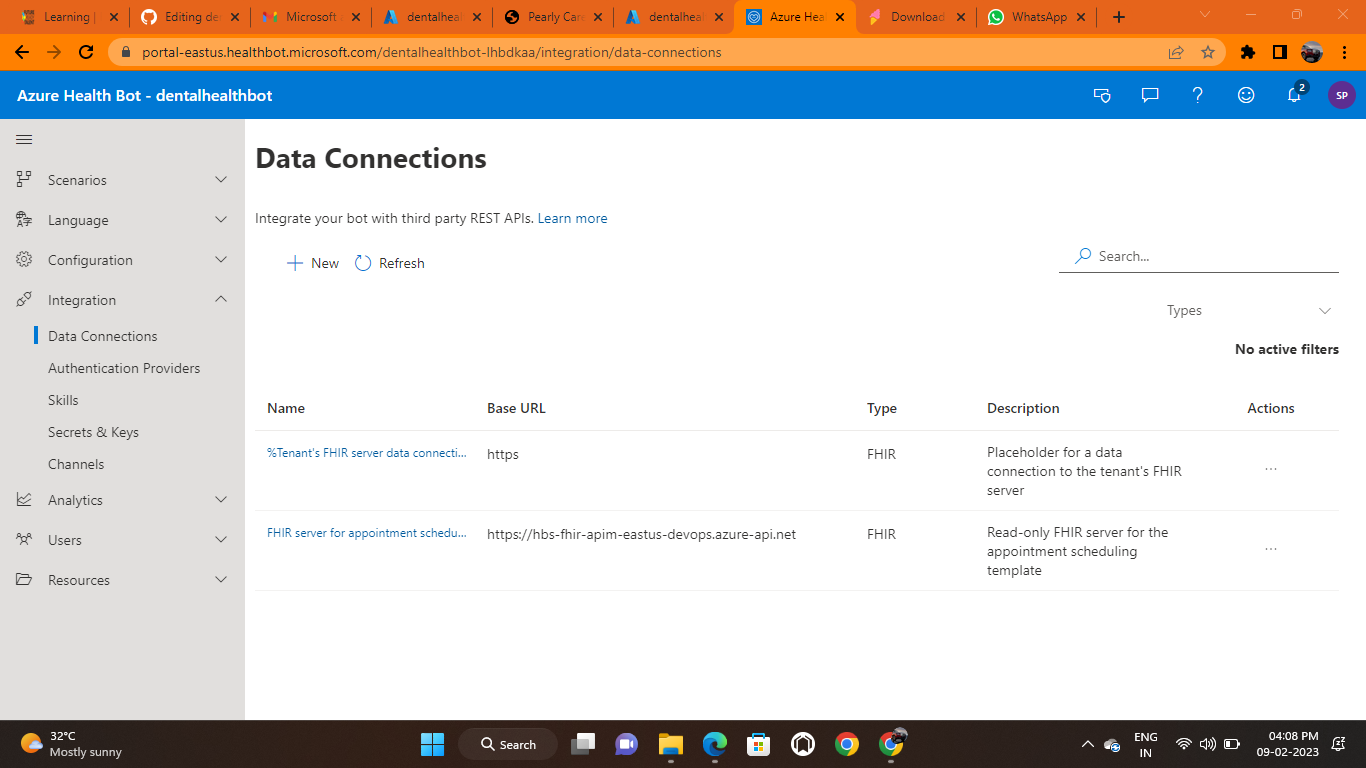Open the SP account avatar
1366x768 pixels.
[x=1342, y=95]
